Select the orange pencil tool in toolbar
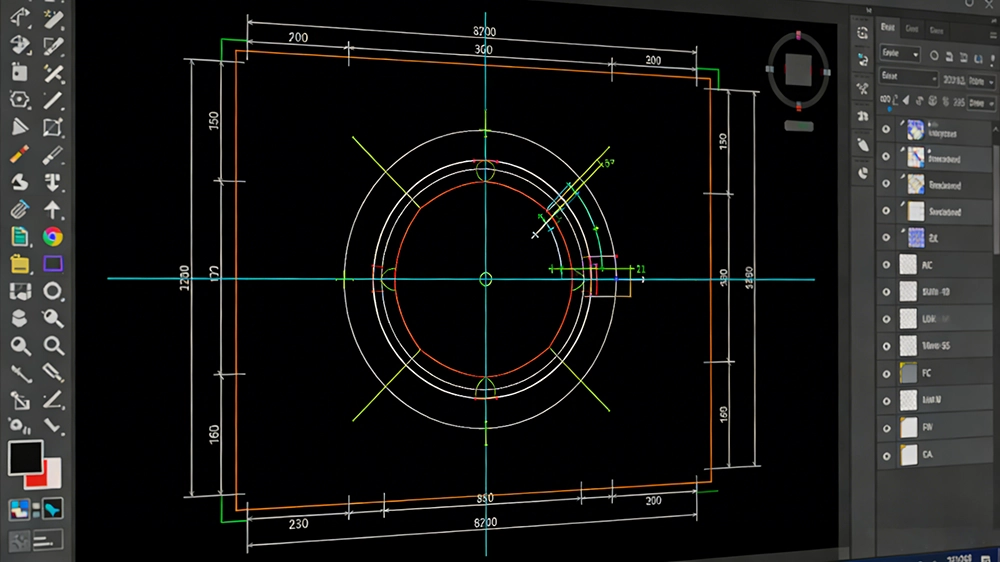 [19, 155]
